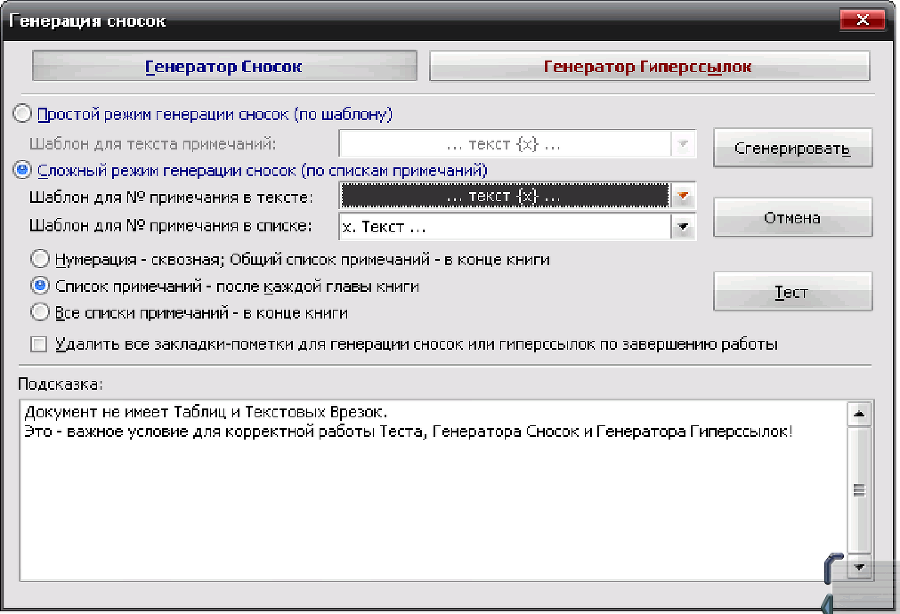Screen dimensions: 900x614
Task: Choose Нумерация - сквозная numbering mode
Action: click(x=40, y=258)
